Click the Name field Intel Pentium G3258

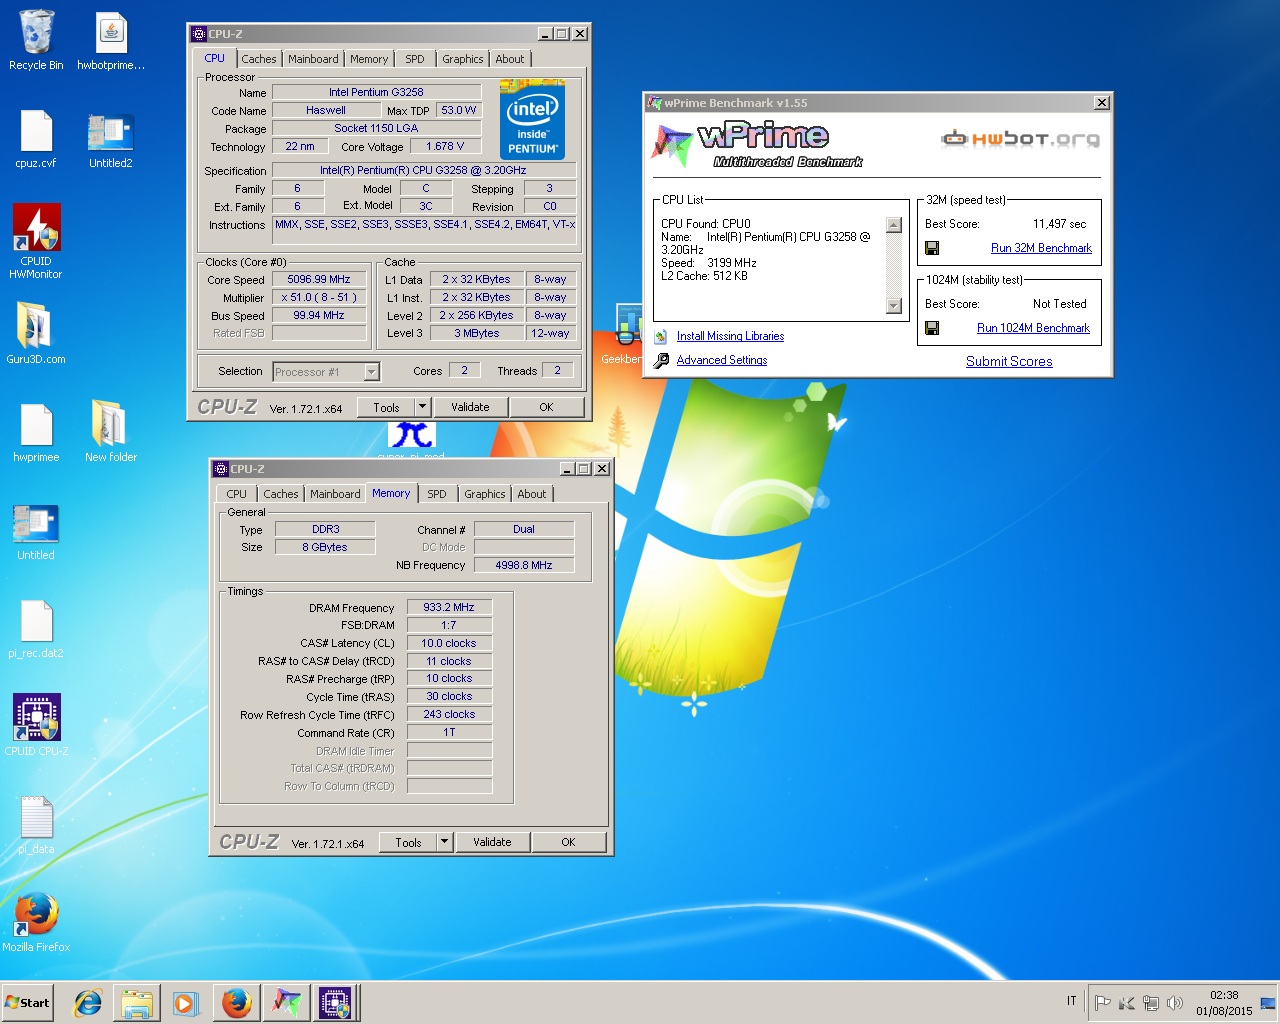coord(376,92)
